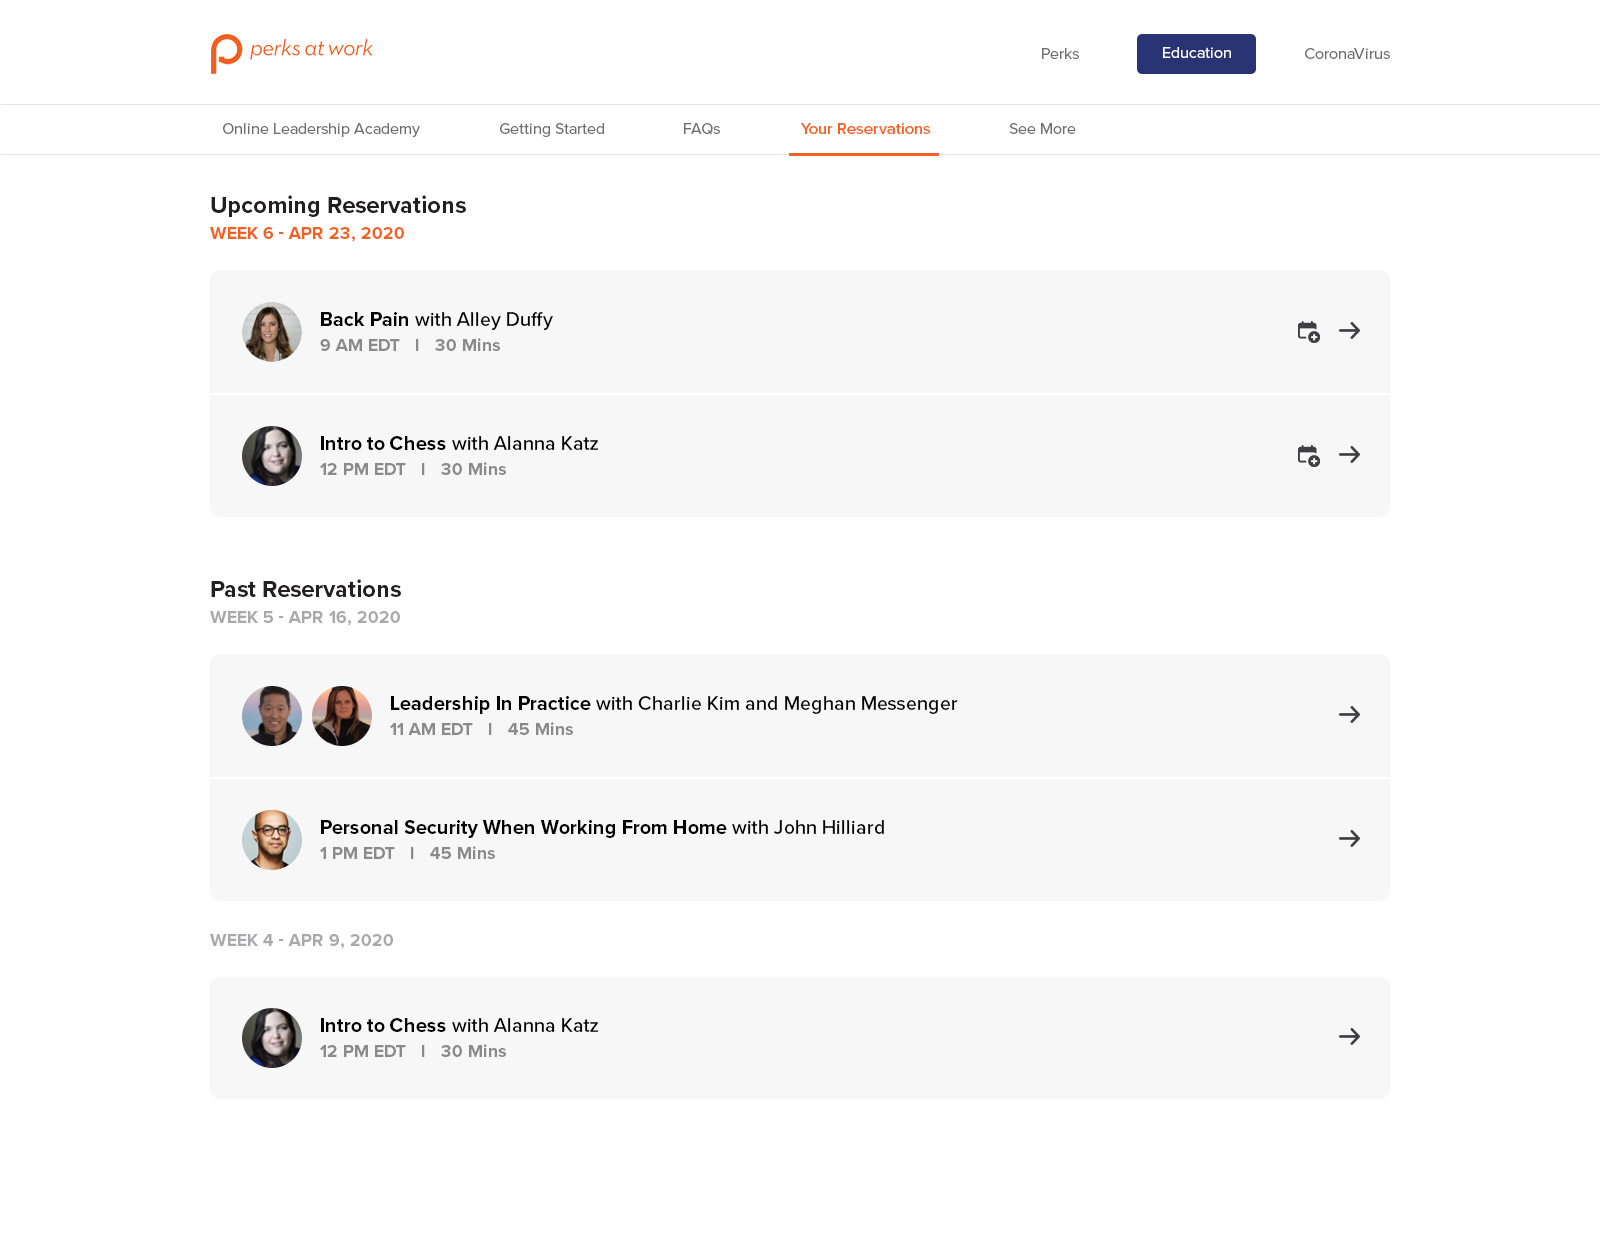Image resolution: width=1600 pixels, height=1244 pixels.
Task: Select the Your Reservations tab
Action: (x=865, y=129)
